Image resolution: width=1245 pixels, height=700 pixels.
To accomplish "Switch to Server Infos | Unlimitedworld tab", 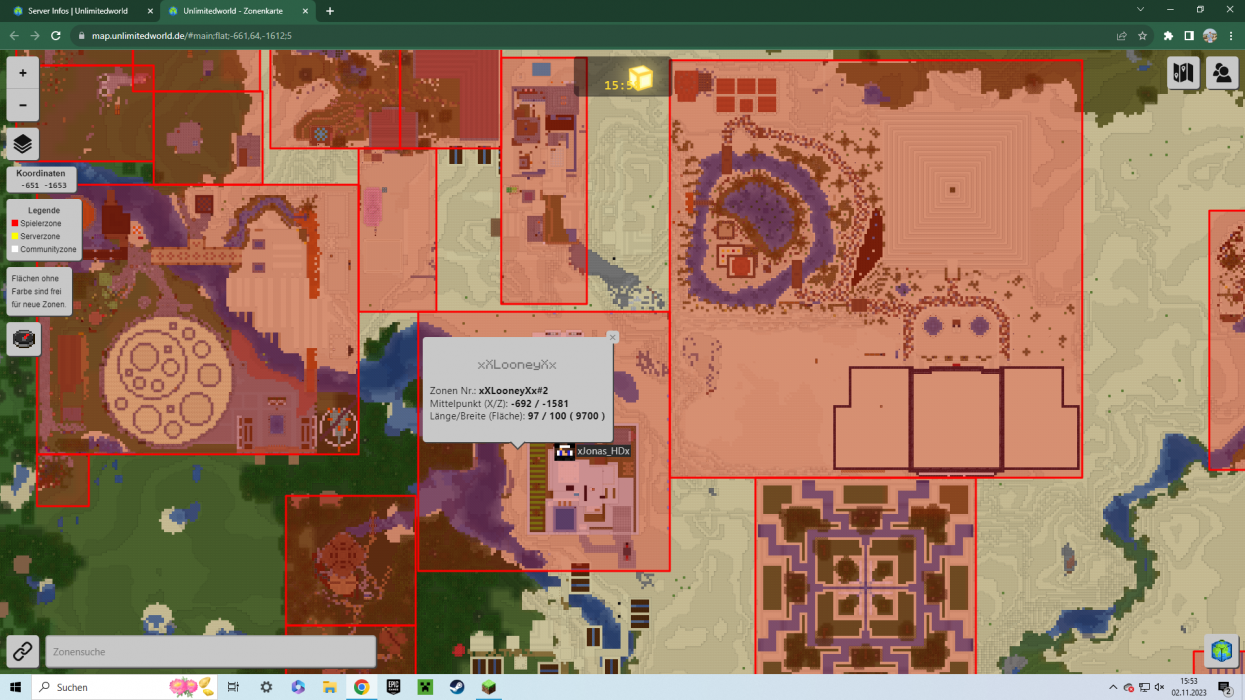I will (77, 11).
